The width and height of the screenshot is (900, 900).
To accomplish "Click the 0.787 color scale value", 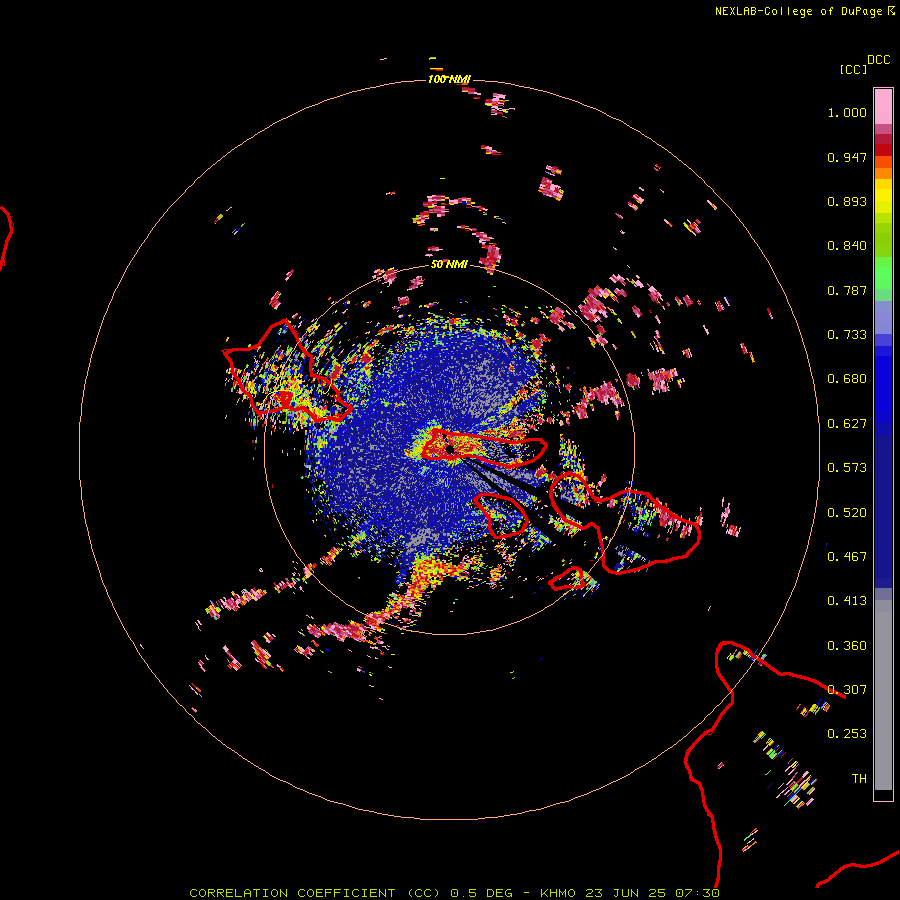I will [x=847, y=290].
